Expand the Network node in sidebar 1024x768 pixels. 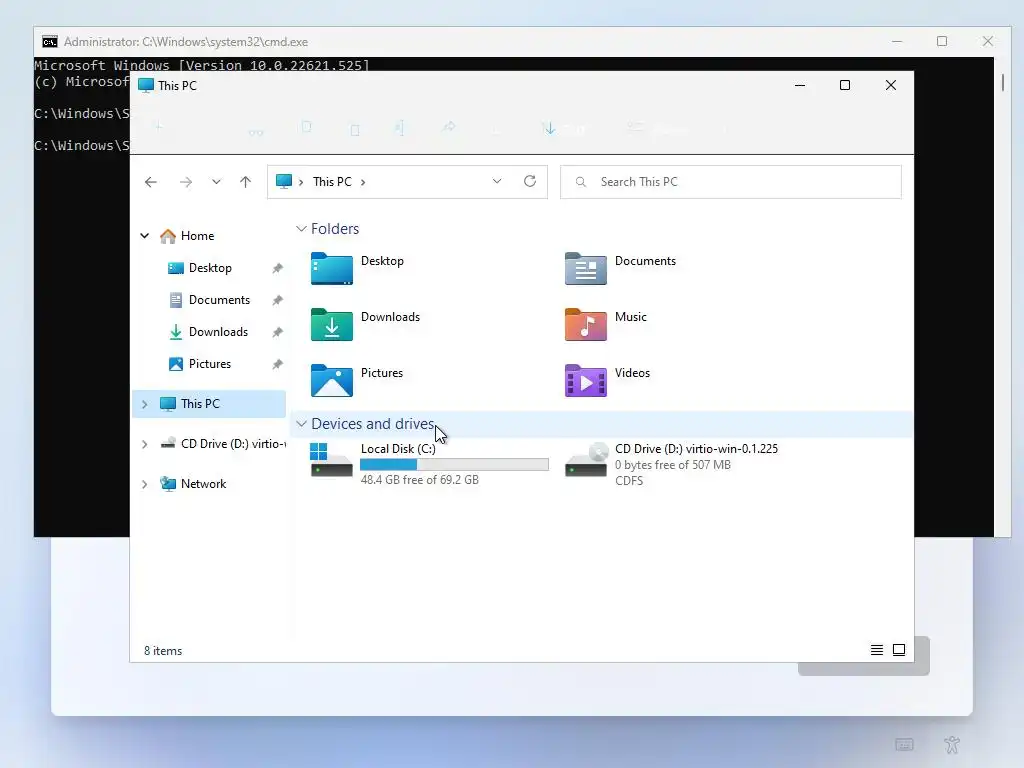(145, 484)
